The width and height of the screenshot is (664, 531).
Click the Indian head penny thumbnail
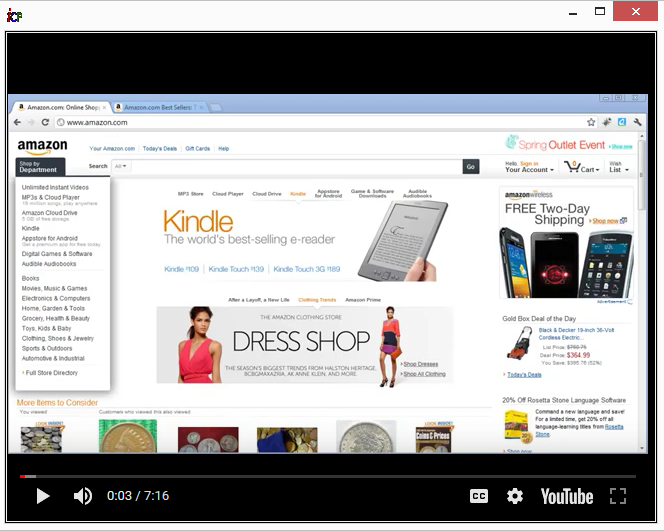(127, 436)
